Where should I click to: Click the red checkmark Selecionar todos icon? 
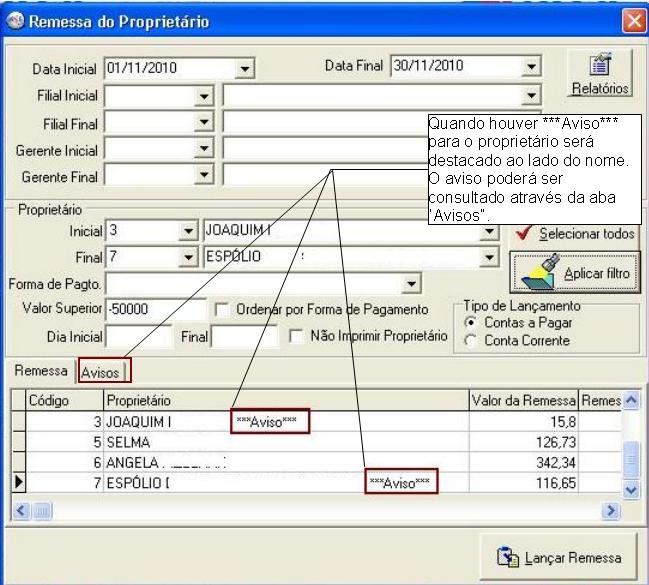click(x=525, y=233)
